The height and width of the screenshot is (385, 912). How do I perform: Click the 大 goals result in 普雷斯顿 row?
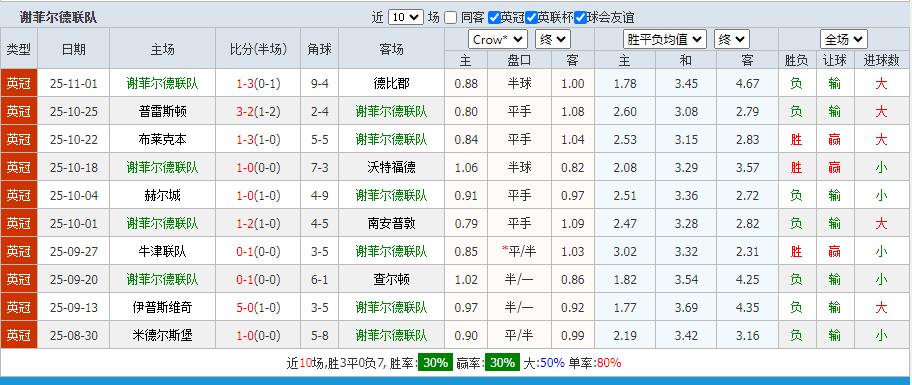tap(881, 112)
